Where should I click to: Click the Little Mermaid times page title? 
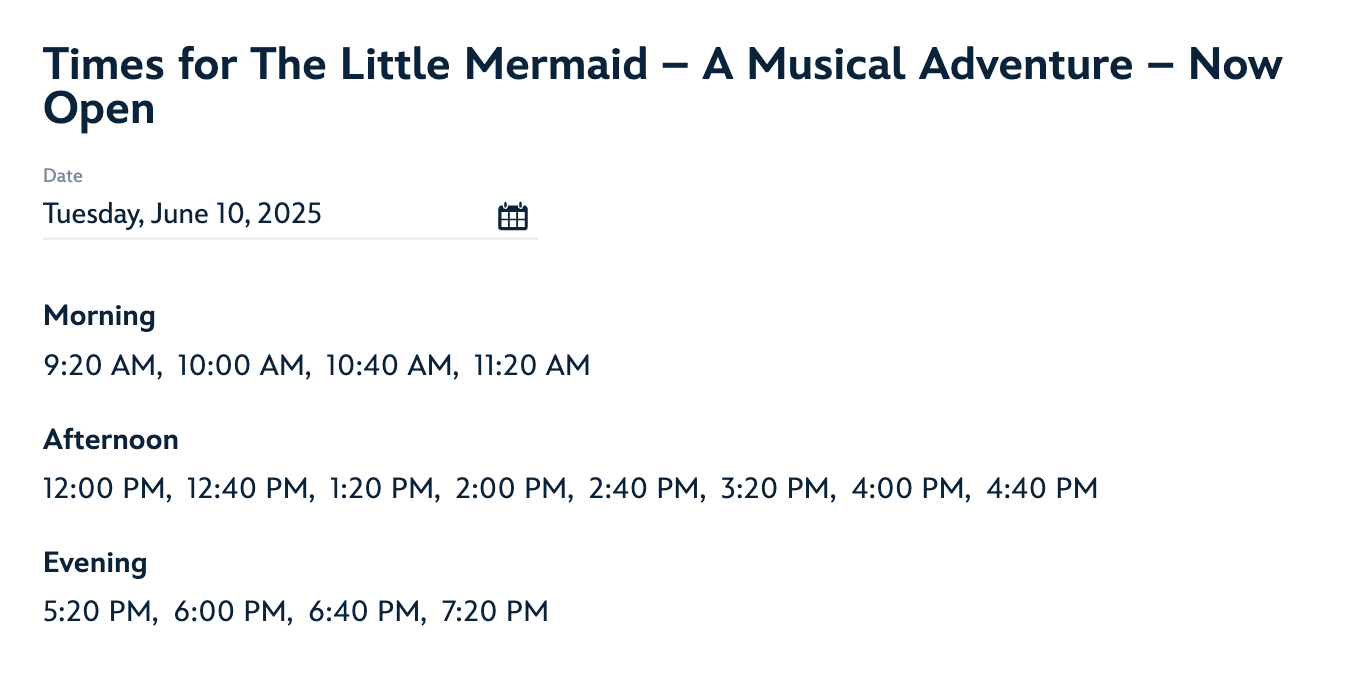coord(663,86)
